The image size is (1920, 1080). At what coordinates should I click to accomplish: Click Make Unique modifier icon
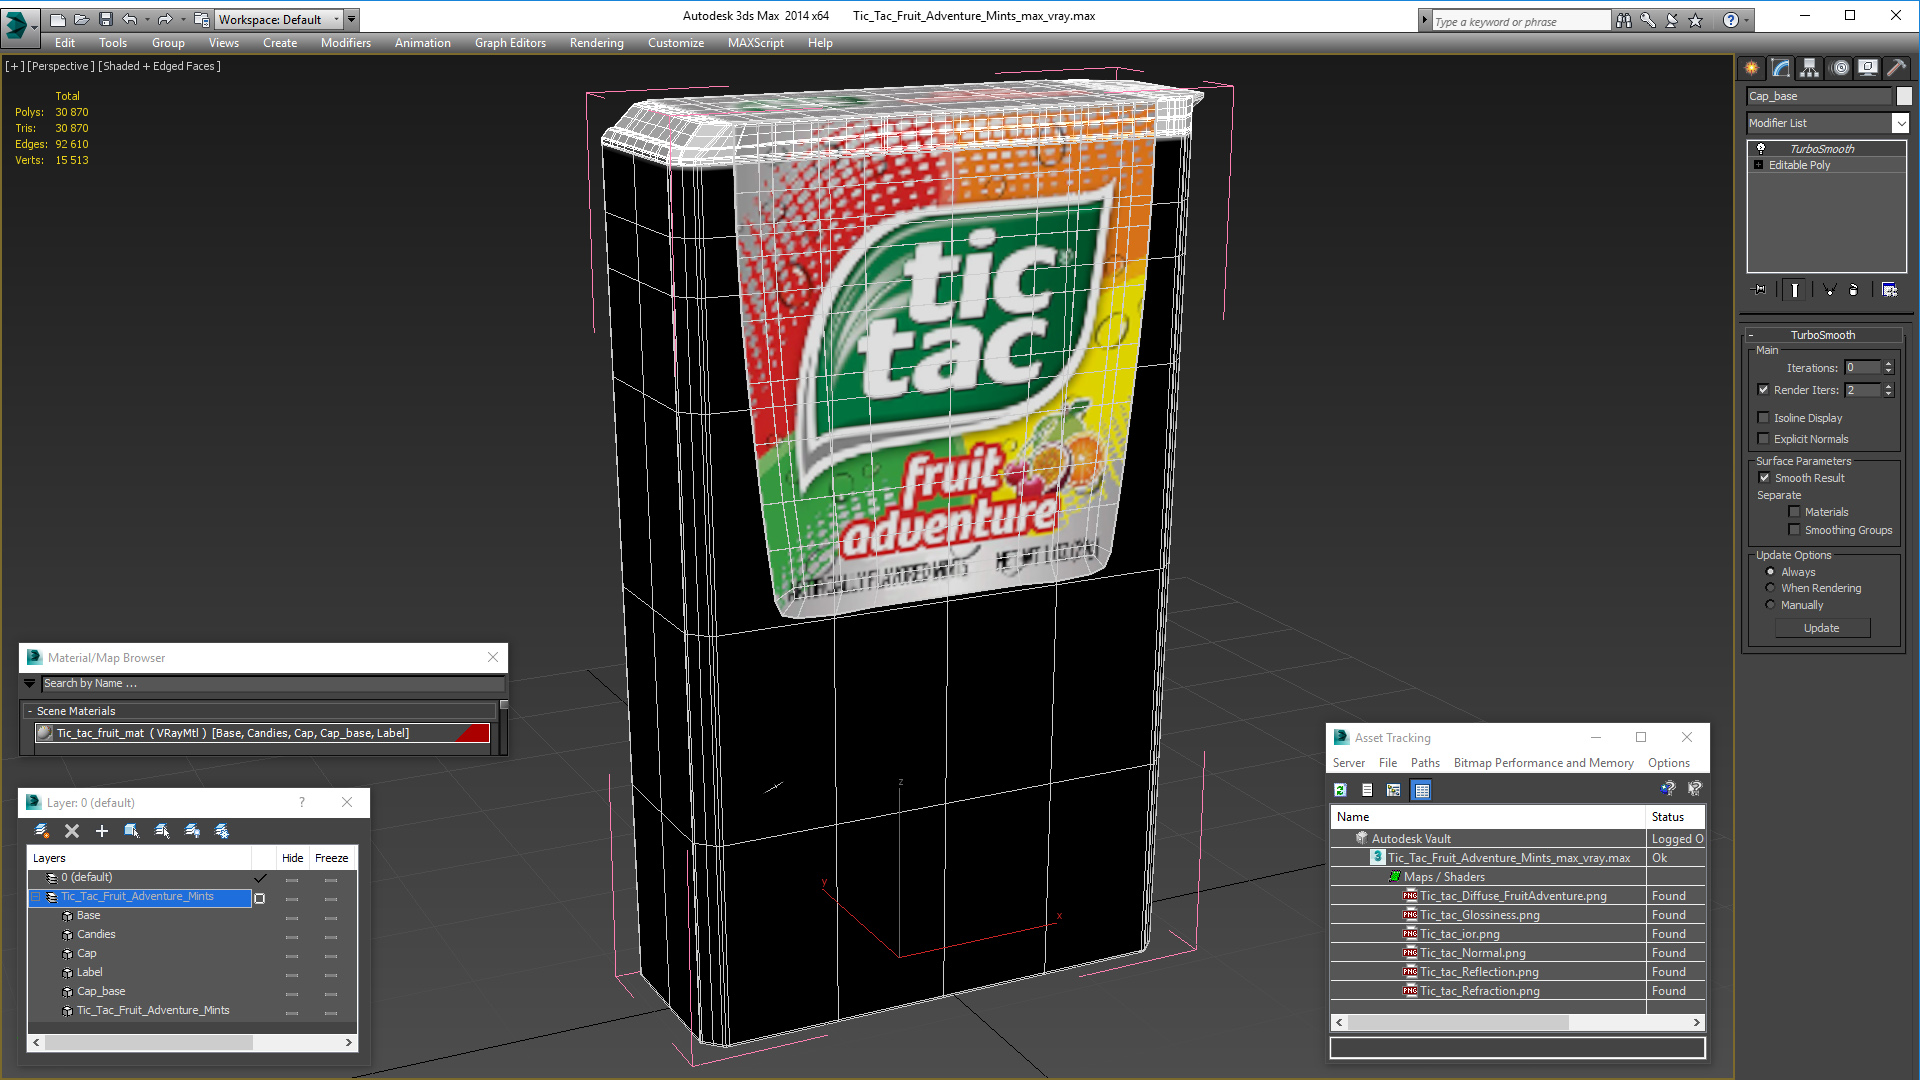(x=1829, y=290)
